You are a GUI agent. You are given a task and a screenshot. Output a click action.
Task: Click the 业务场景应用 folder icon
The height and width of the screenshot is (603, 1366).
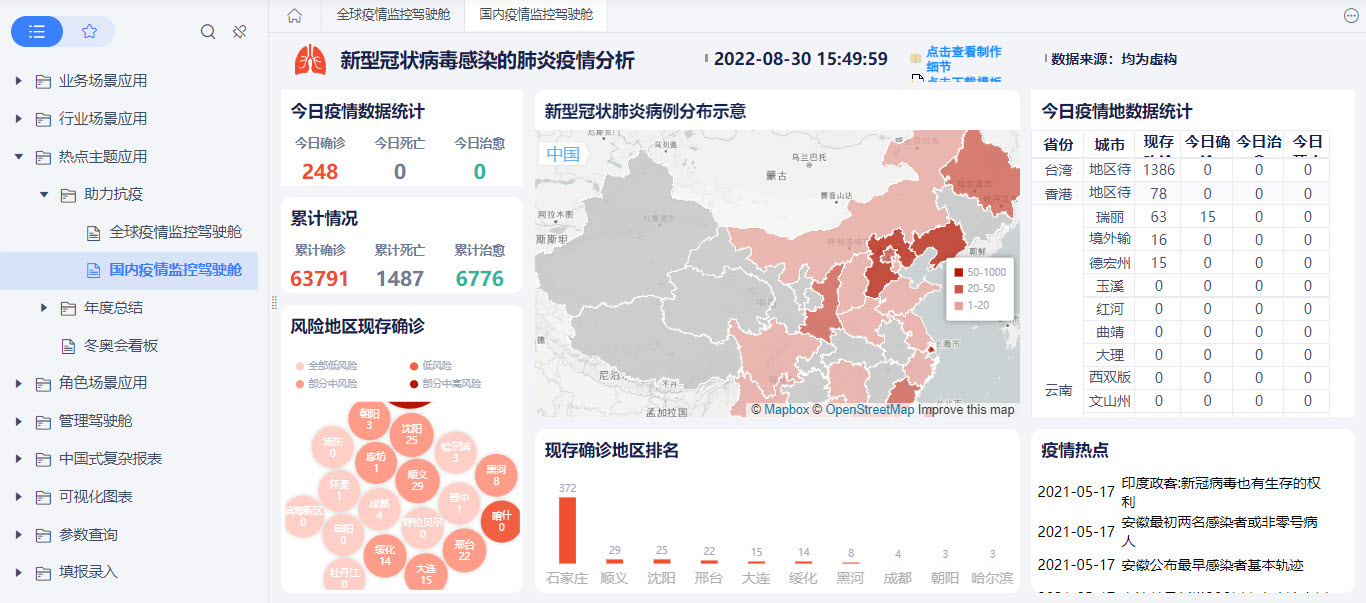(x=43, y=81)
